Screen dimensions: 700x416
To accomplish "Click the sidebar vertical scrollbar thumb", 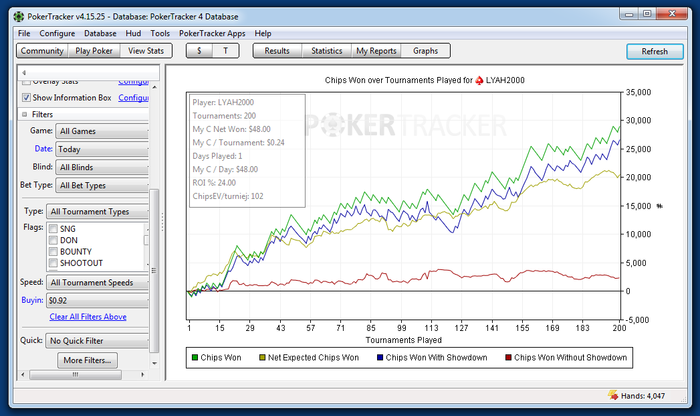I will (154, 271).
